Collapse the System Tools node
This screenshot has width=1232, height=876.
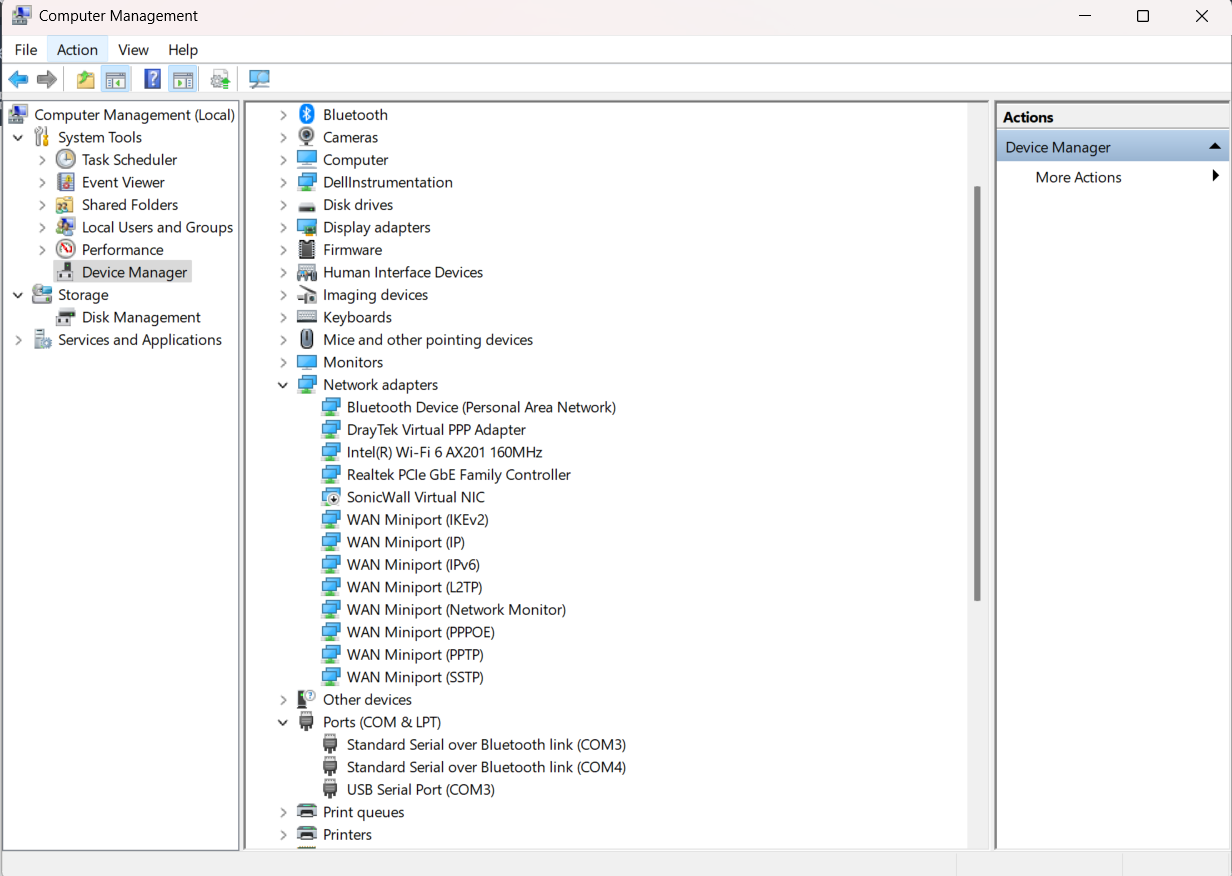(x=18, y=137)
